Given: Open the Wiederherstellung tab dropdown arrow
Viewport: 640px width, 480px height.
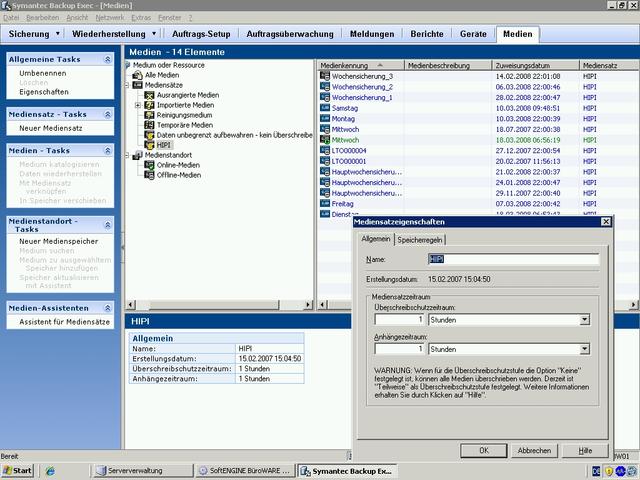Looking at the screenshot, I should pos(154,33).
